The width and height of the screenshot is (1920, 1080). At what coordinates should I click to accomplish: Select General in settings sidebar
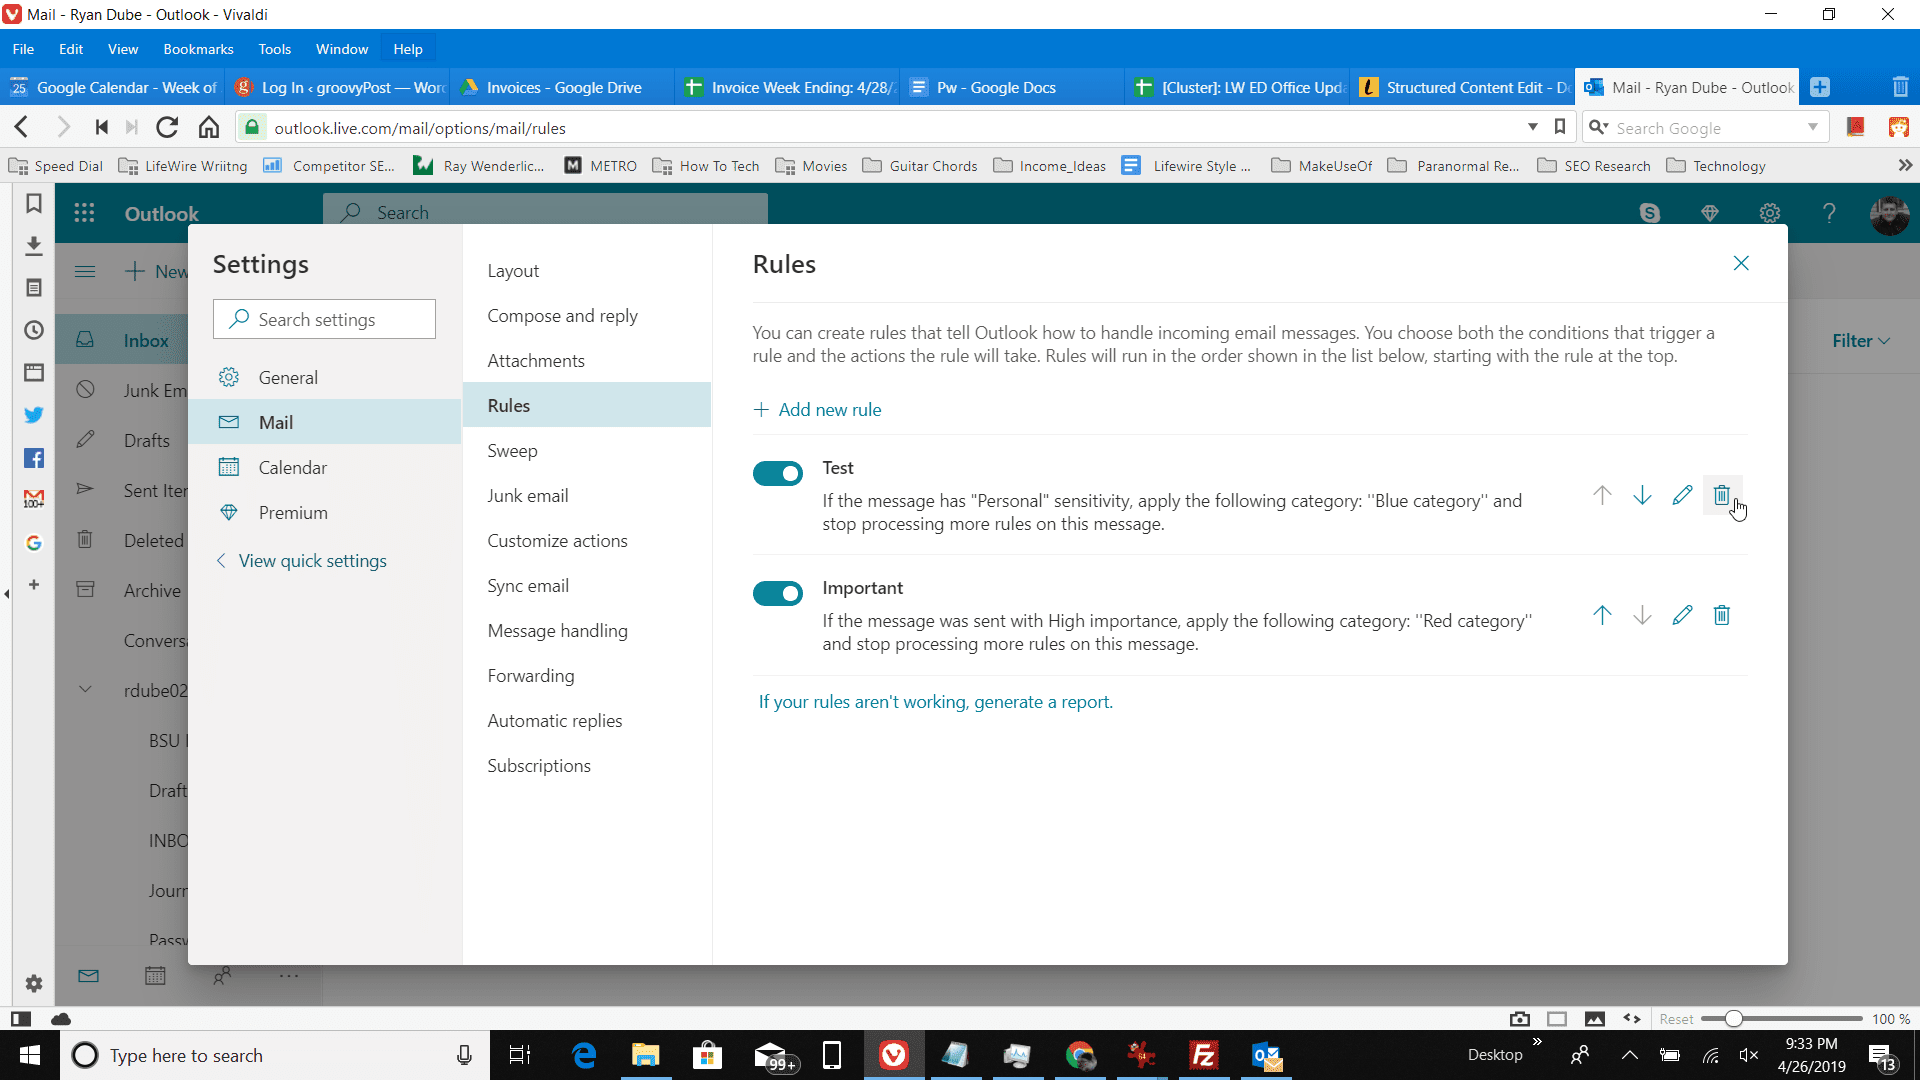coord(287,378)
